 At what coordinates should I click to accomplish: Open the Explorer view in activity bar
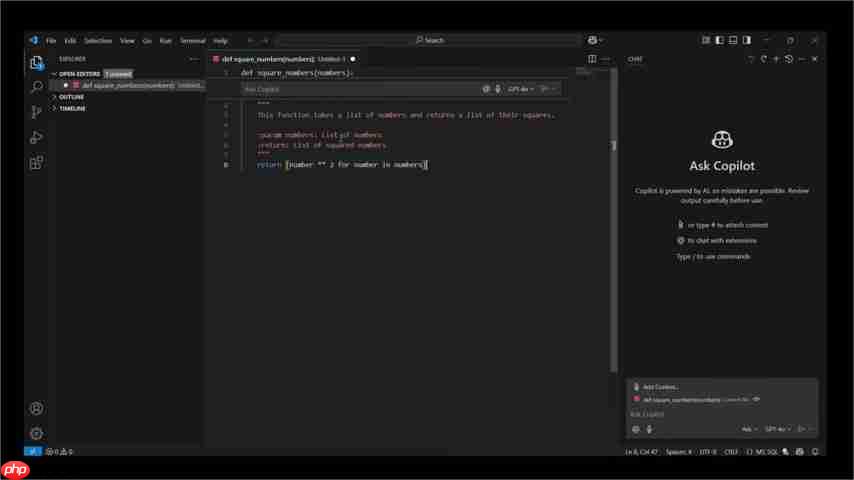36,63
